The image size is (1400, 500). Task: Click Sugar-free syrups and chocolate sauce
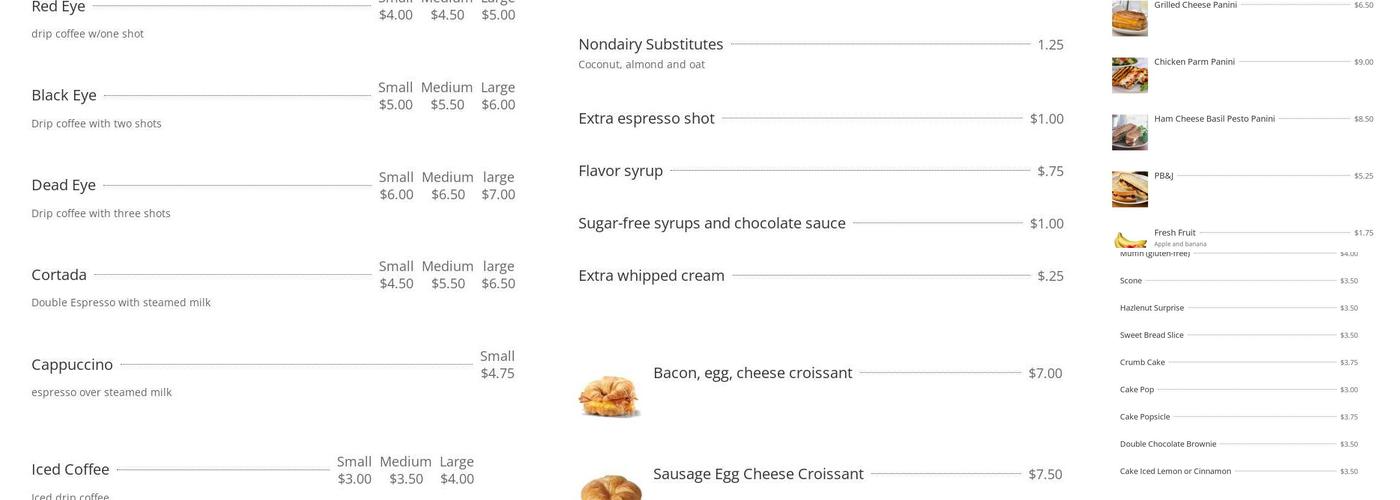point(711,223)
